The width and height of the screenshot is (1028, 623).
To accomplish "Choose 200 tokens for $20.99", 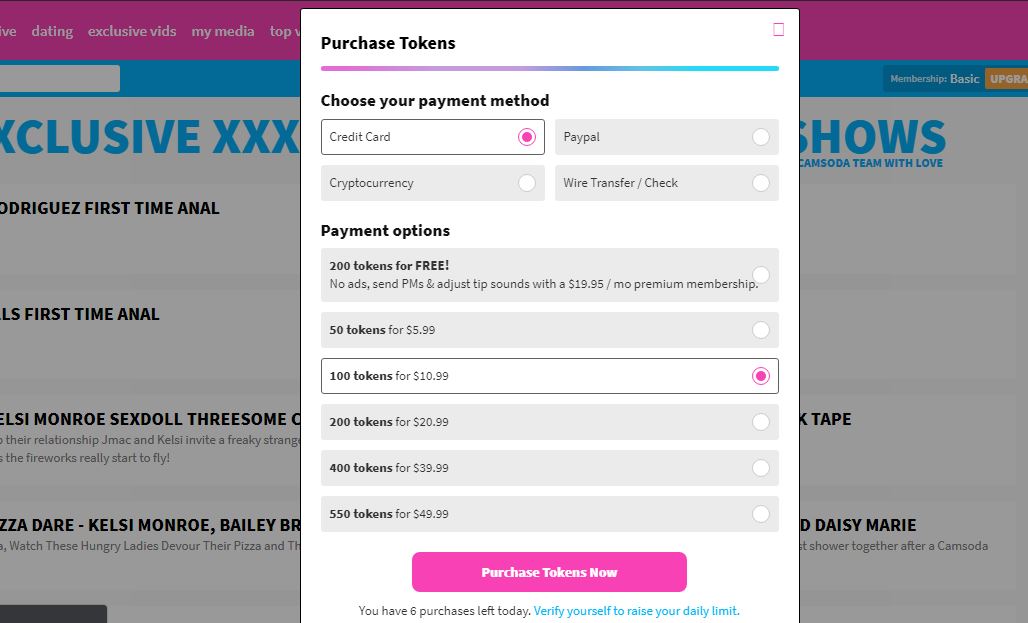I will click(549, 422).
